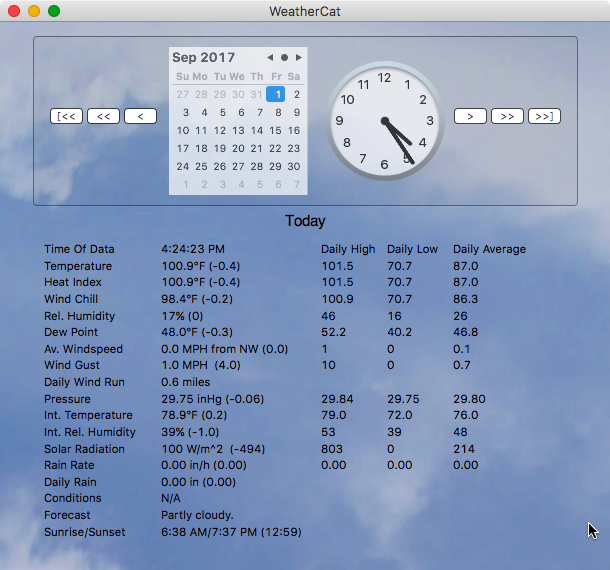Select September 8 in the calendar
610x570 pixels.
pyautogui.click(x=278, y=112)
